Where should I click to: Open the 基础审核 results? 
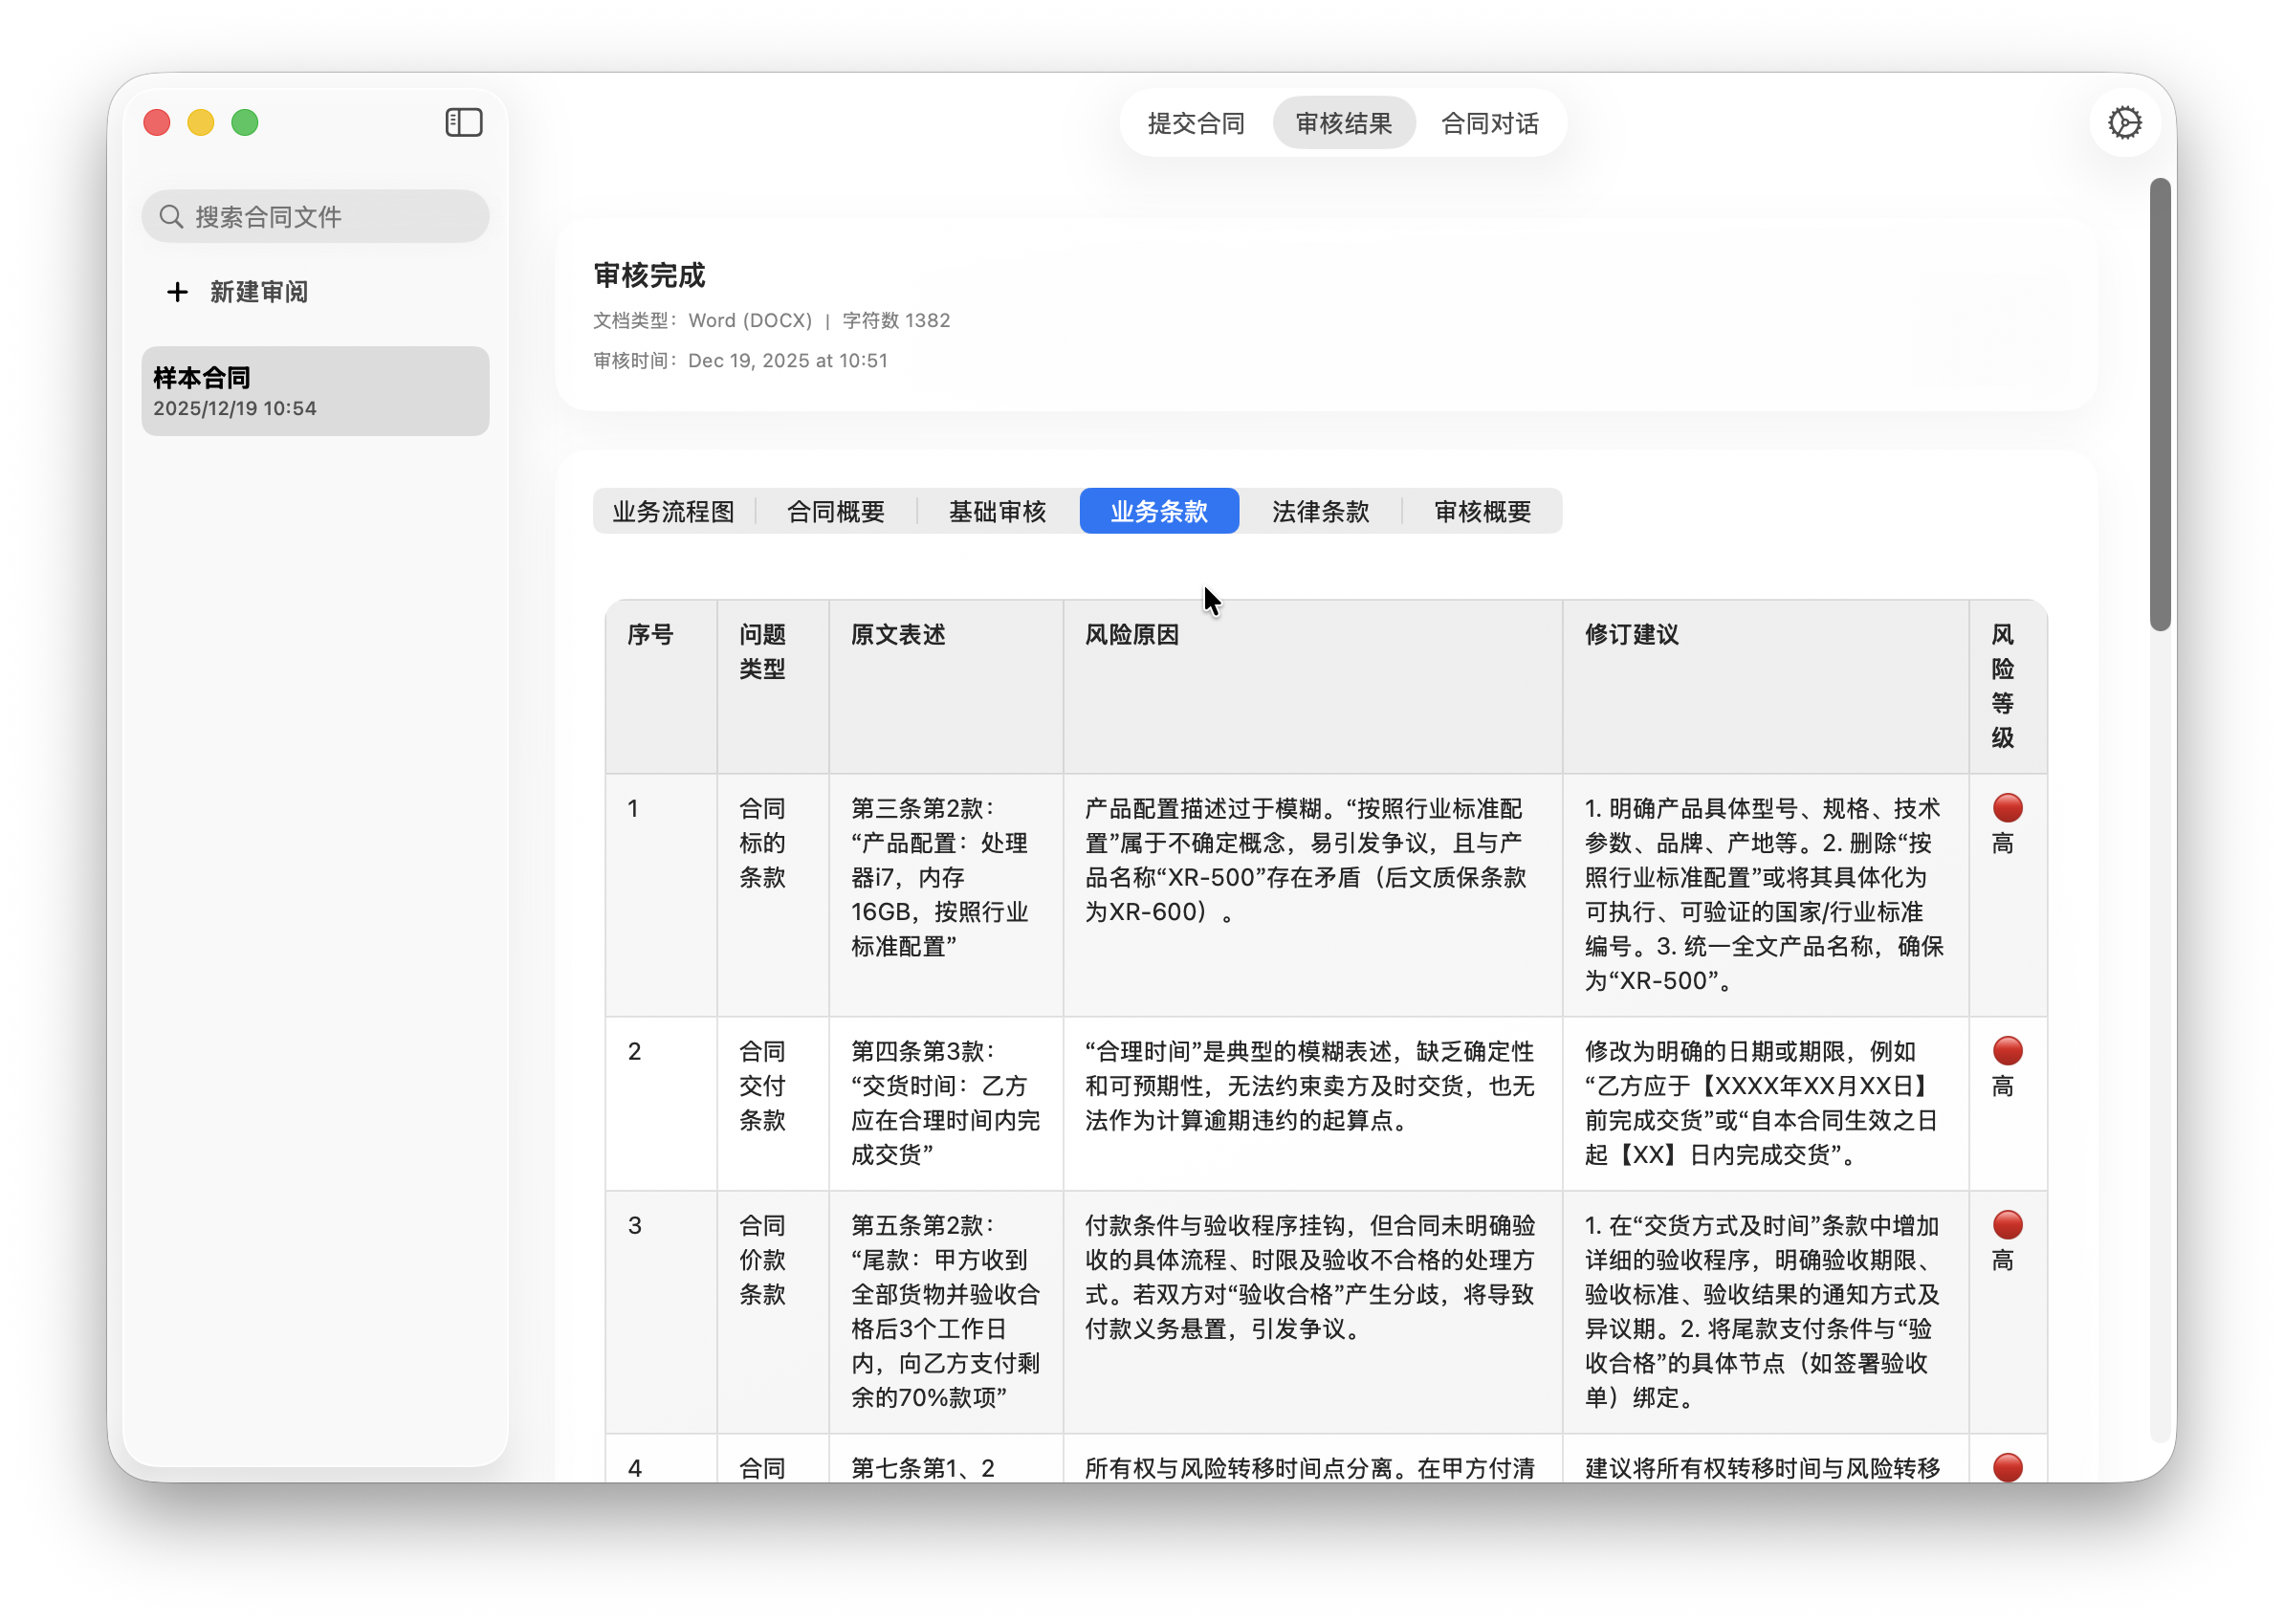point(997,511)
